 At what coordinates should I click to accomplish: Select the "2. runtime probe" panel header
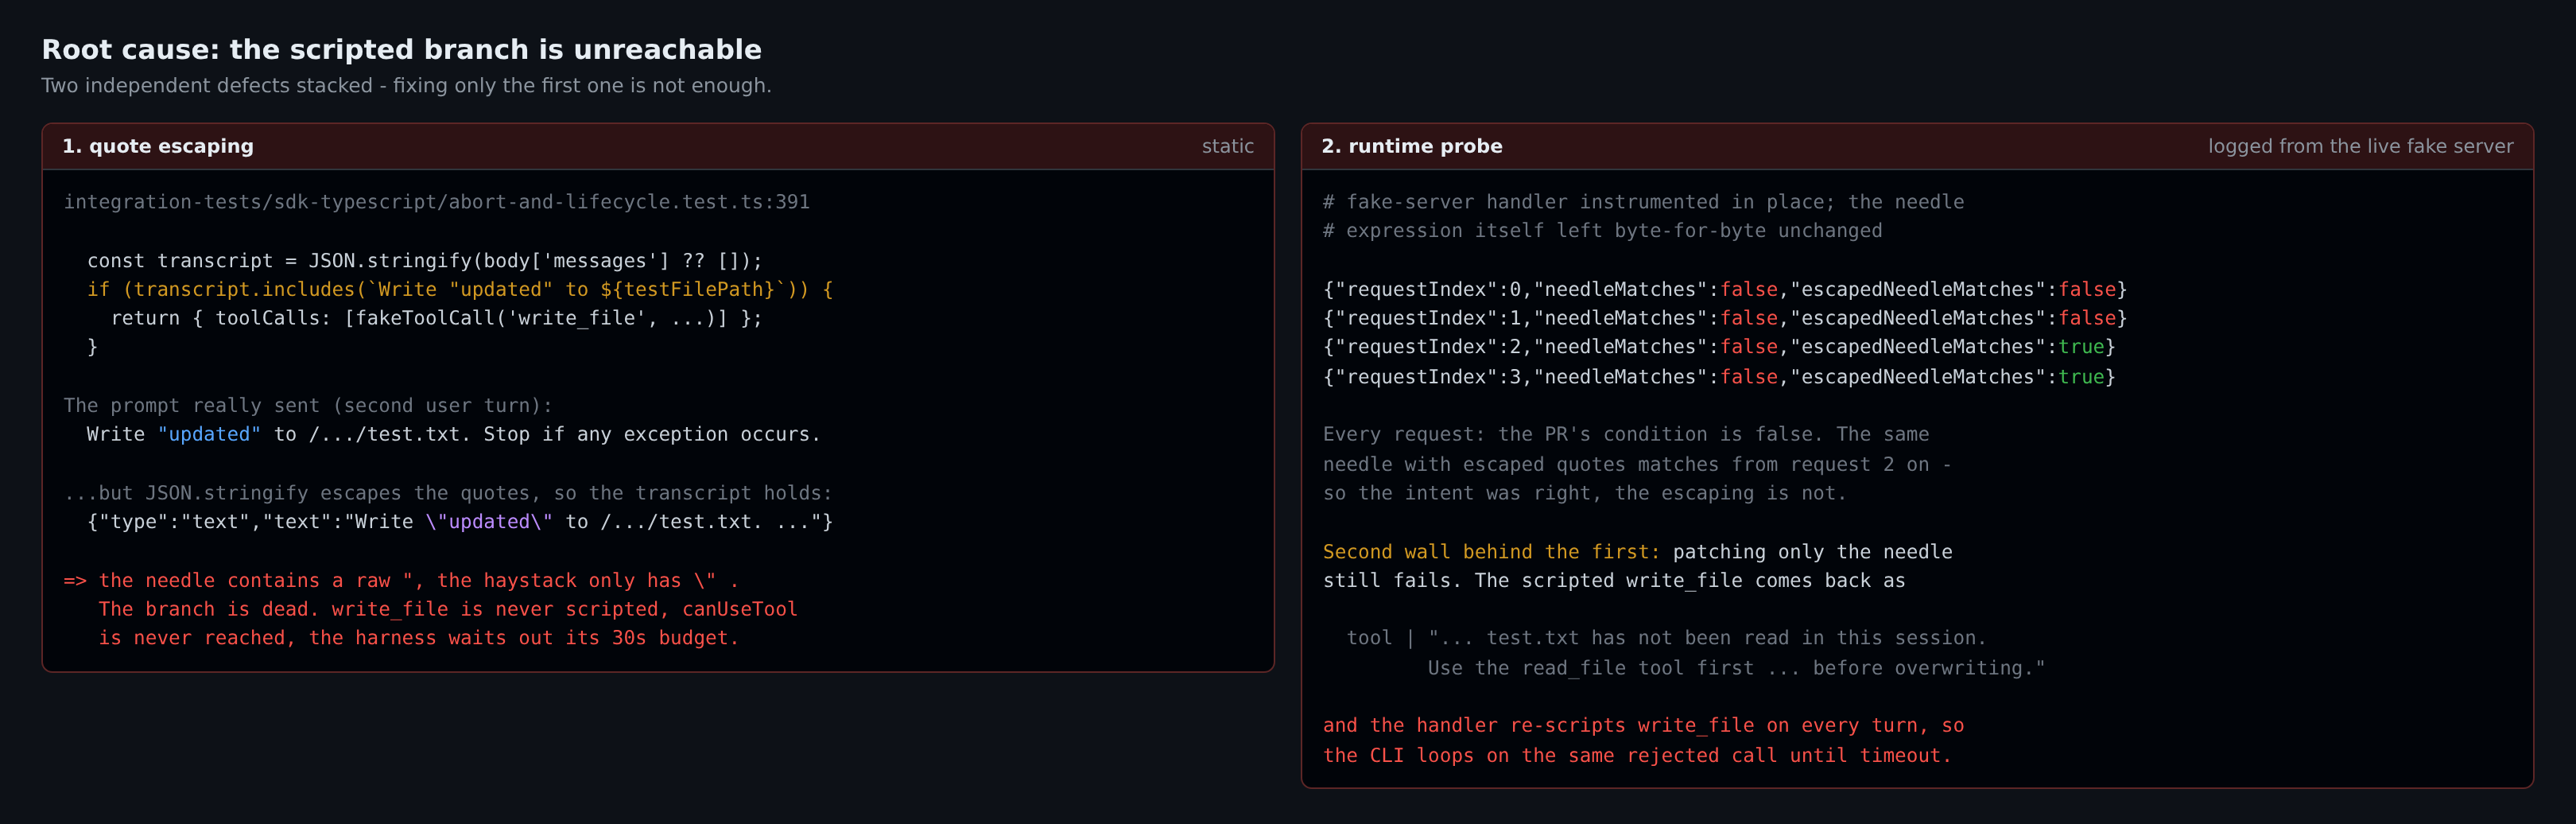tap(1917, 146)
